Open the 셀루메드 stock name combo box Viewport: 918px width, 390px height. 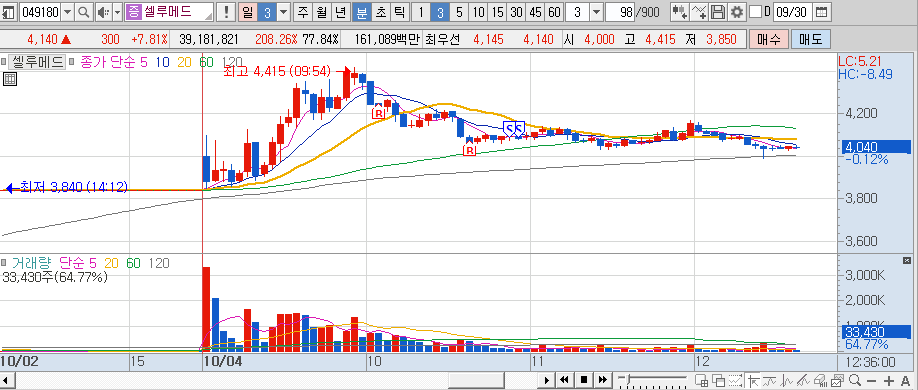coord(169,11)
